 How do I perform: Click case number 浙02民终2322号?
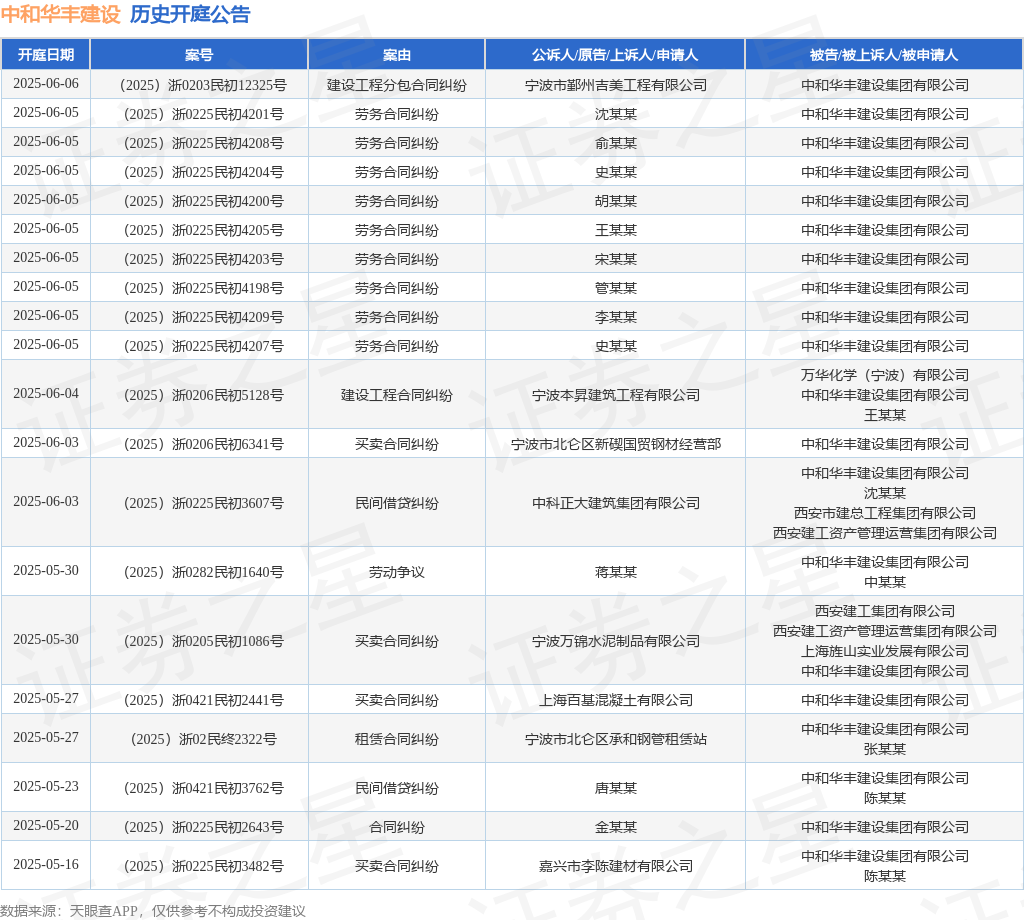point(203,739)
